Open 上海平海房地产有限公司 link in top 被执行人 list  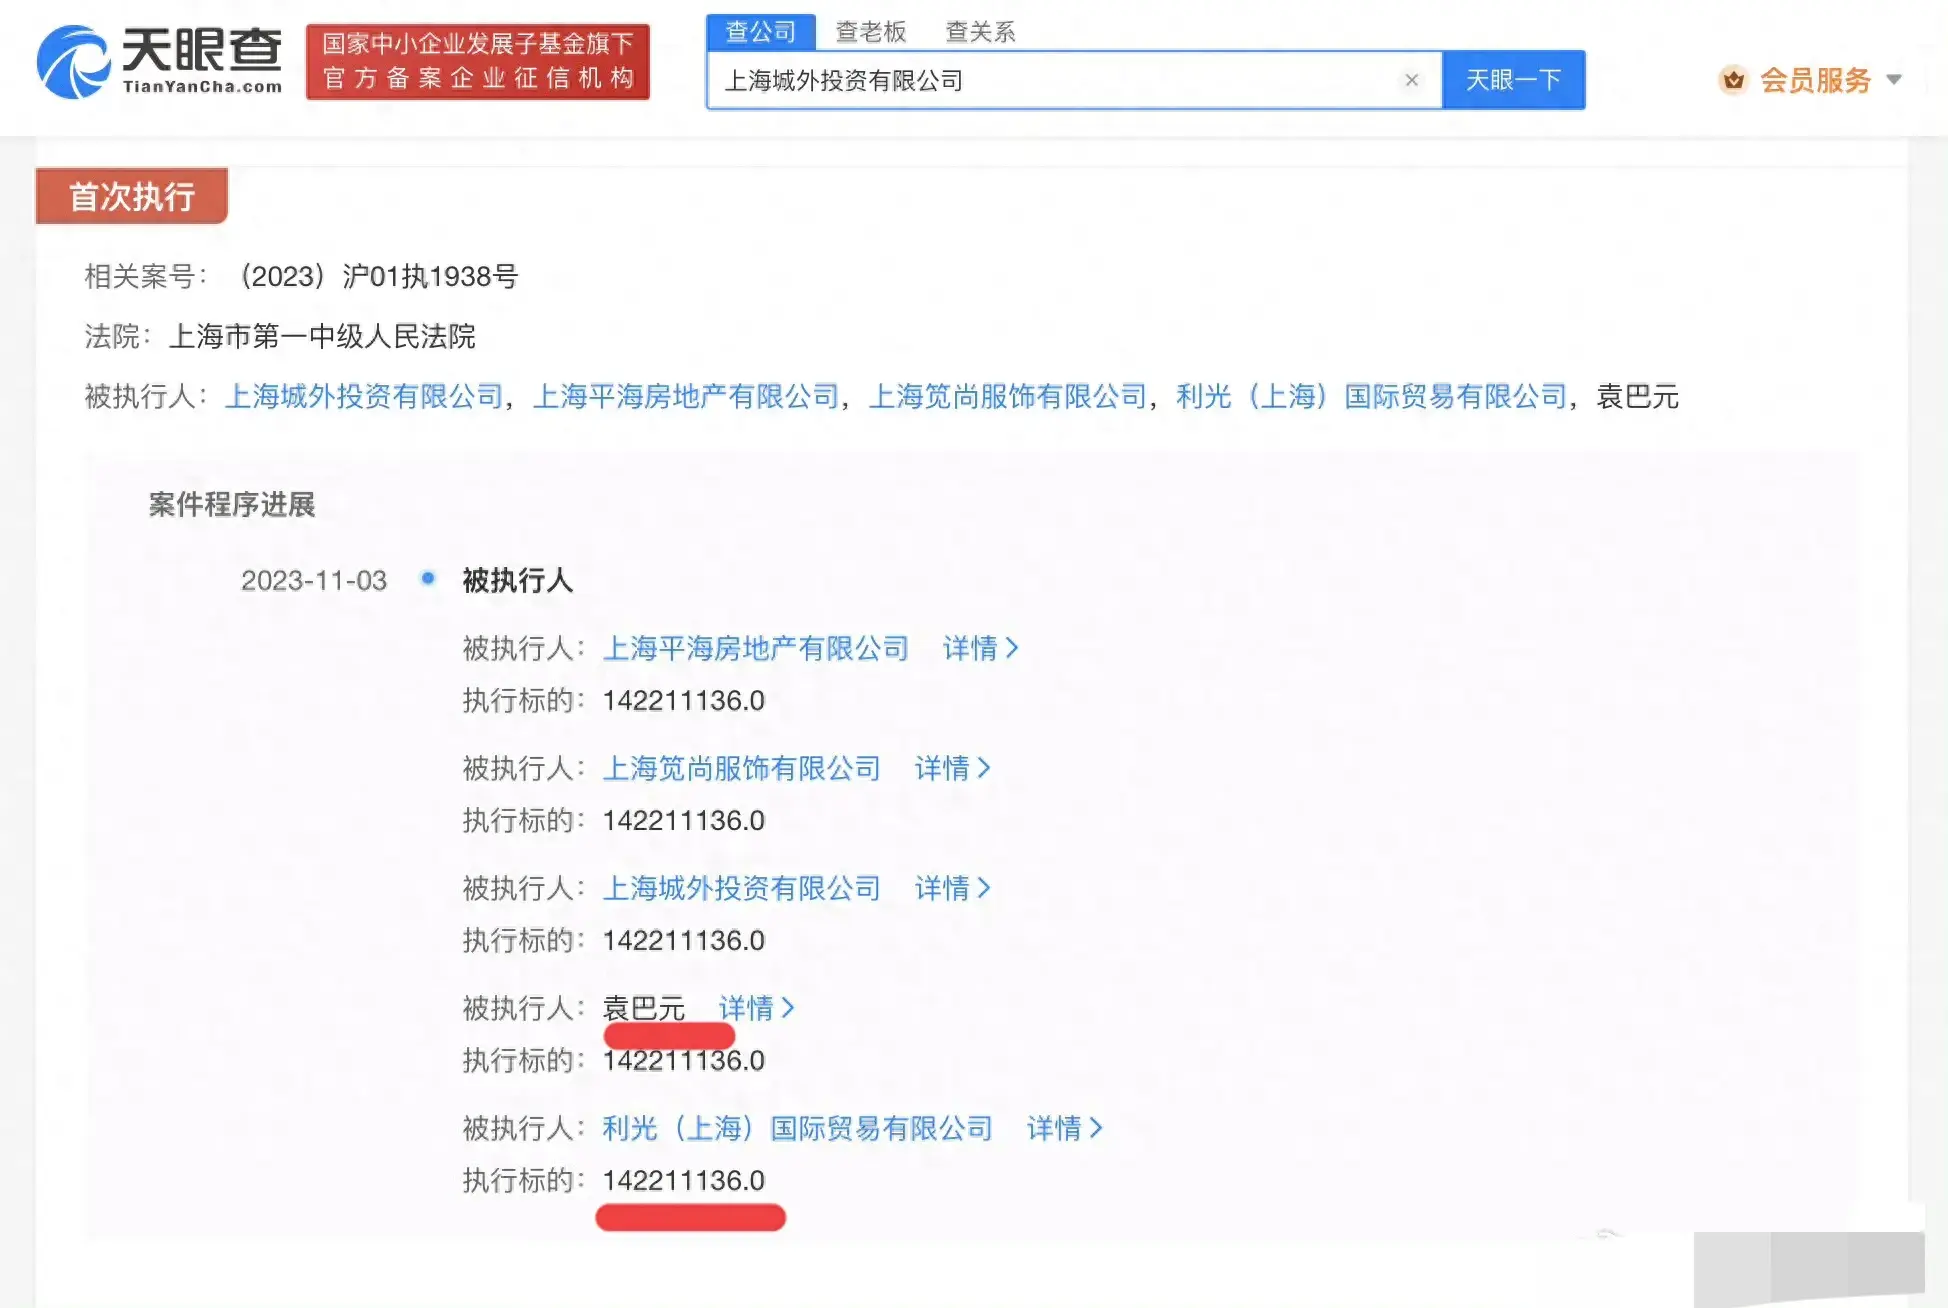686,397
